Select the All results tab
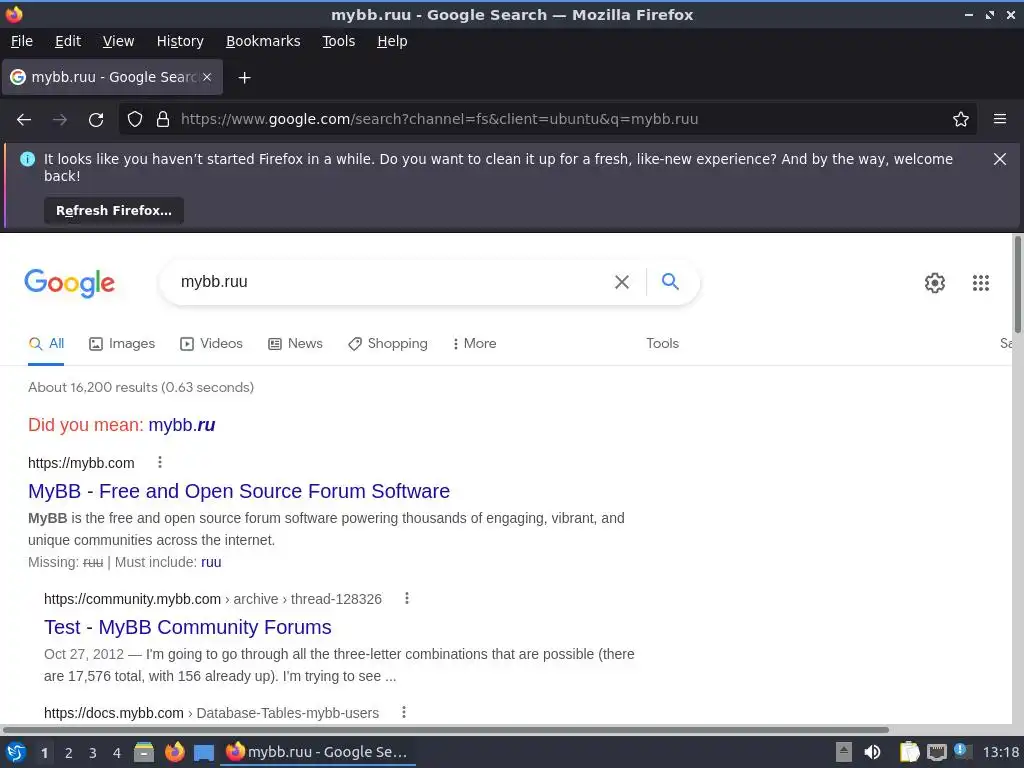The image size is (1024, 768). (46, 344)
